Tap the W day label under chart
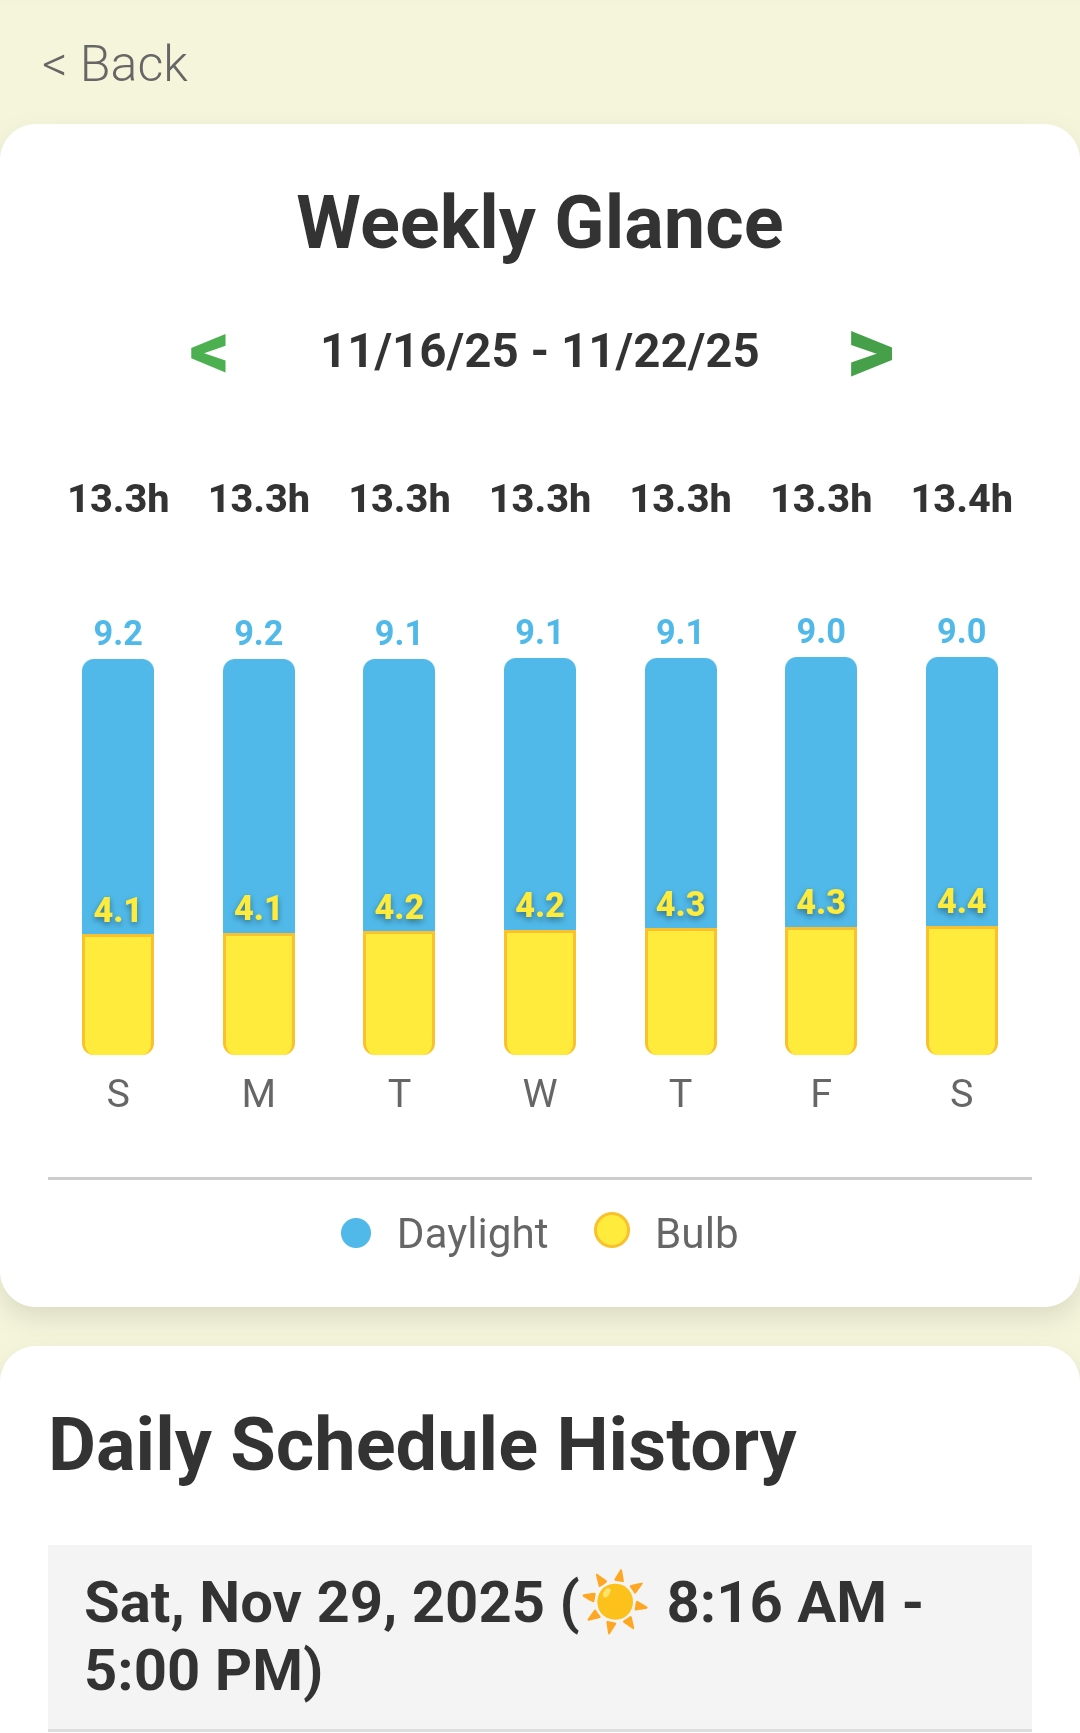 pyautogui.click(x=540, y=1094)
